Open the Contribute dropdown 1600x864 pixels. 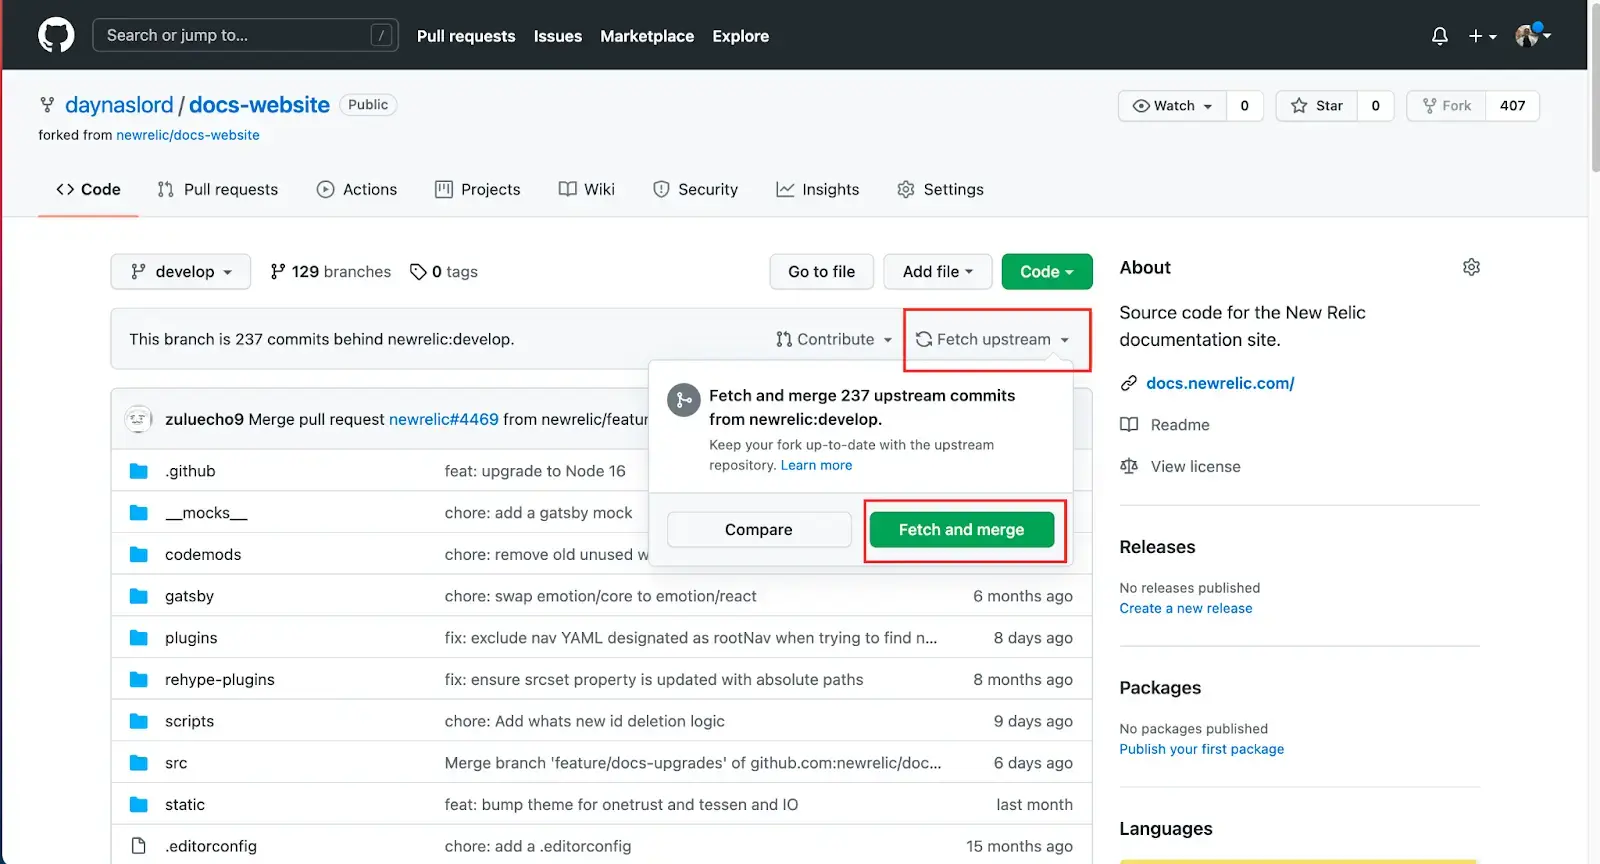pos(834,340)
